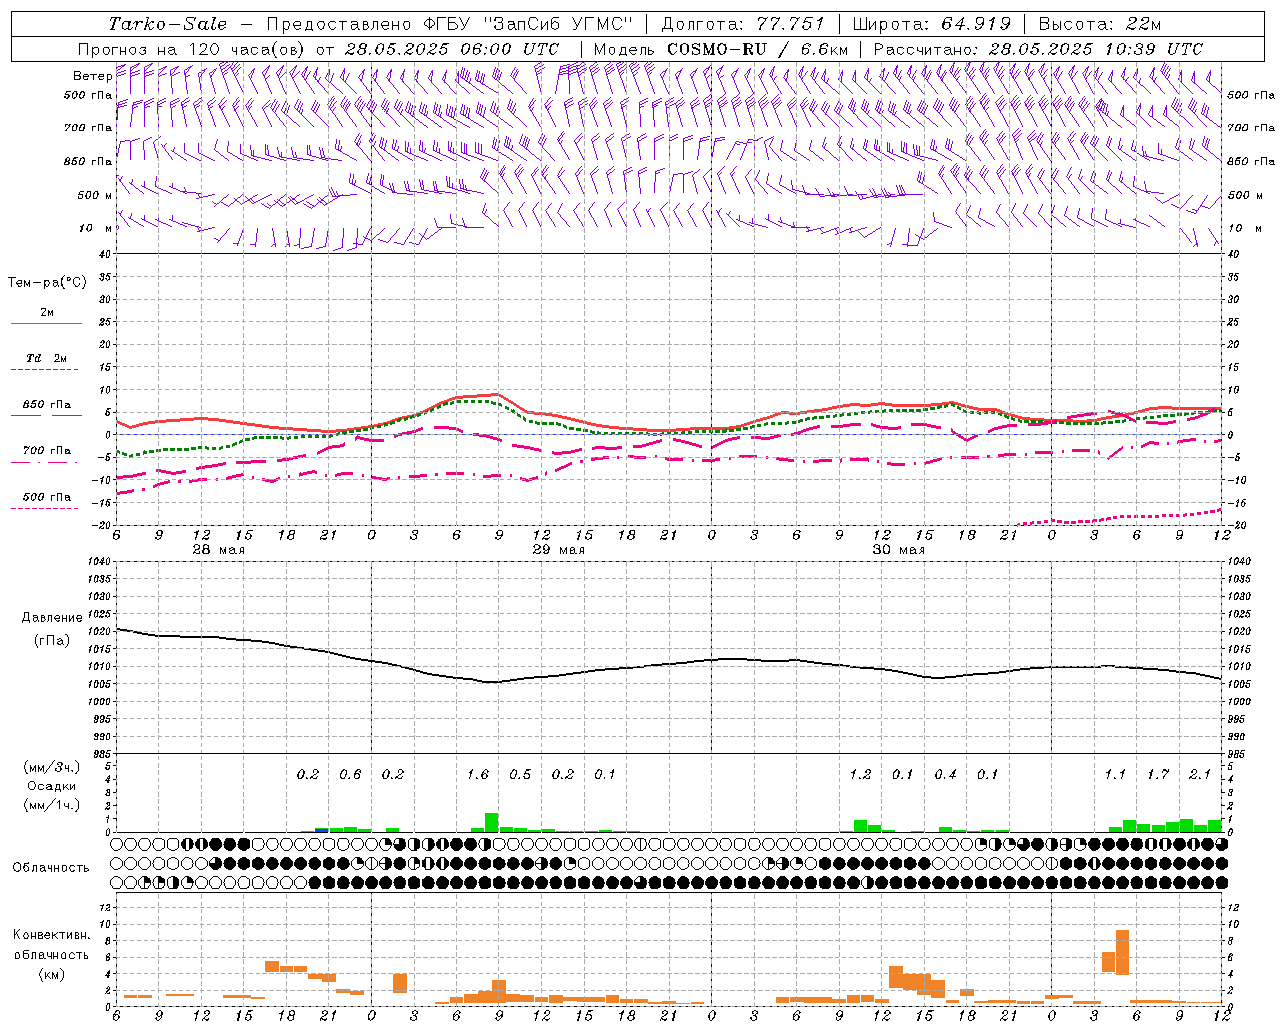Viewport: 1280px width, 1024px height.
Task: Select the Высота: 22м text
Action: pyautogui.click(x=1100, y=24)
